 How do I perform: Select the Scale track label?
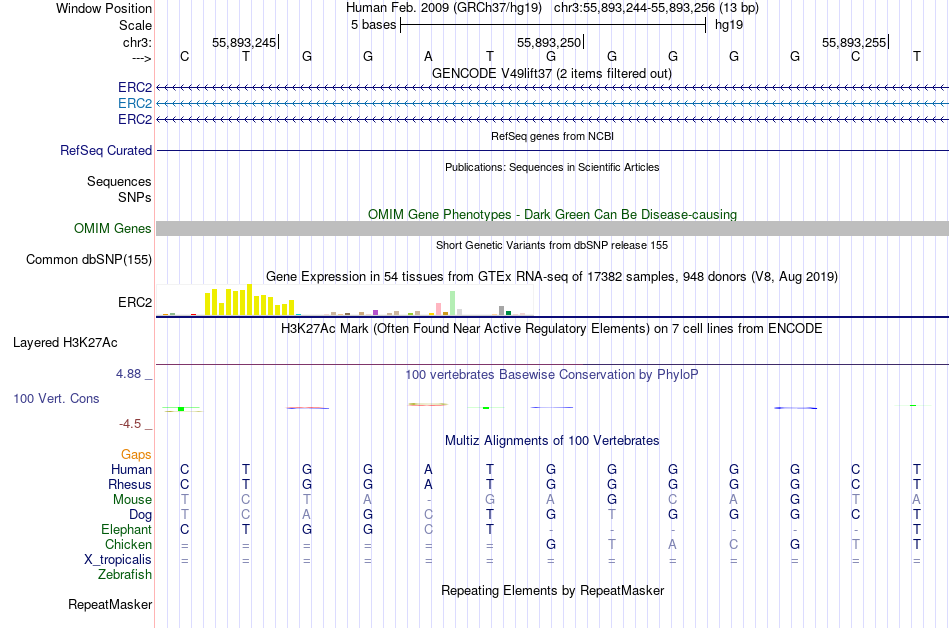[x=135, y=25]
